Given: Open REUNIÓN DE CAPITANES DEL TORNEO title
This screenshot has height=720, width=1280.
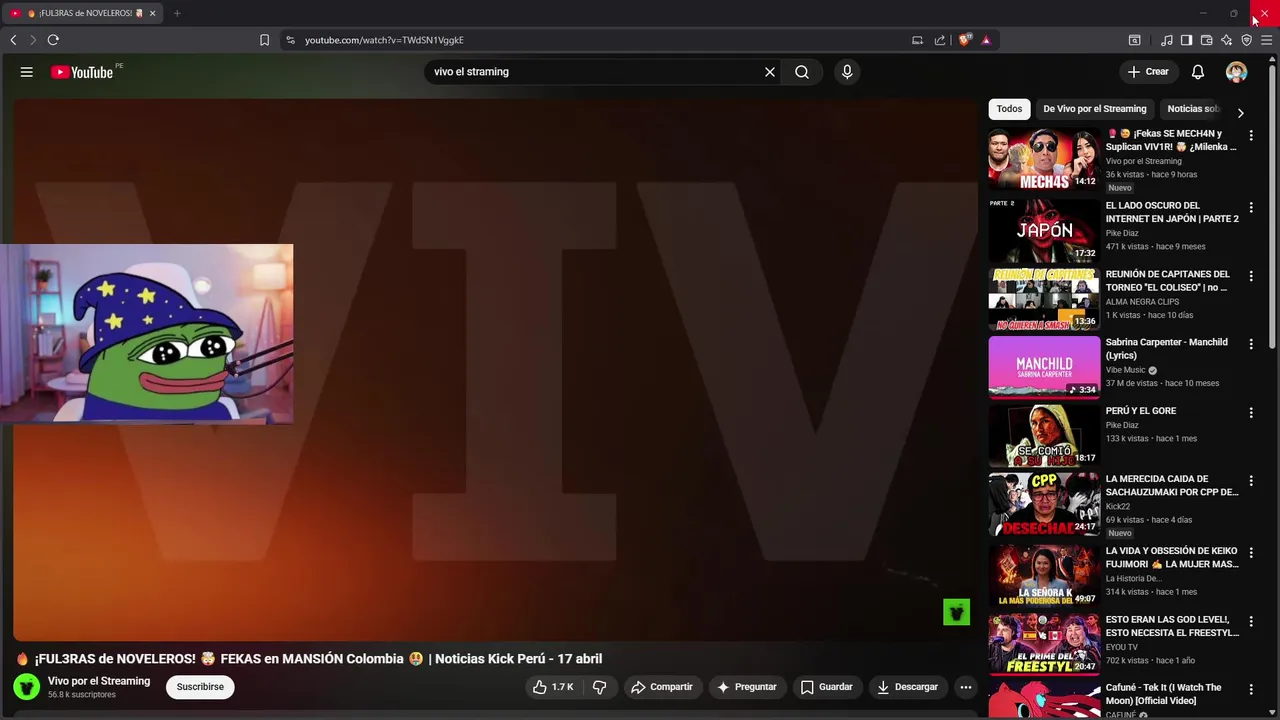Looking at the screenshot, I should 1168,281.
